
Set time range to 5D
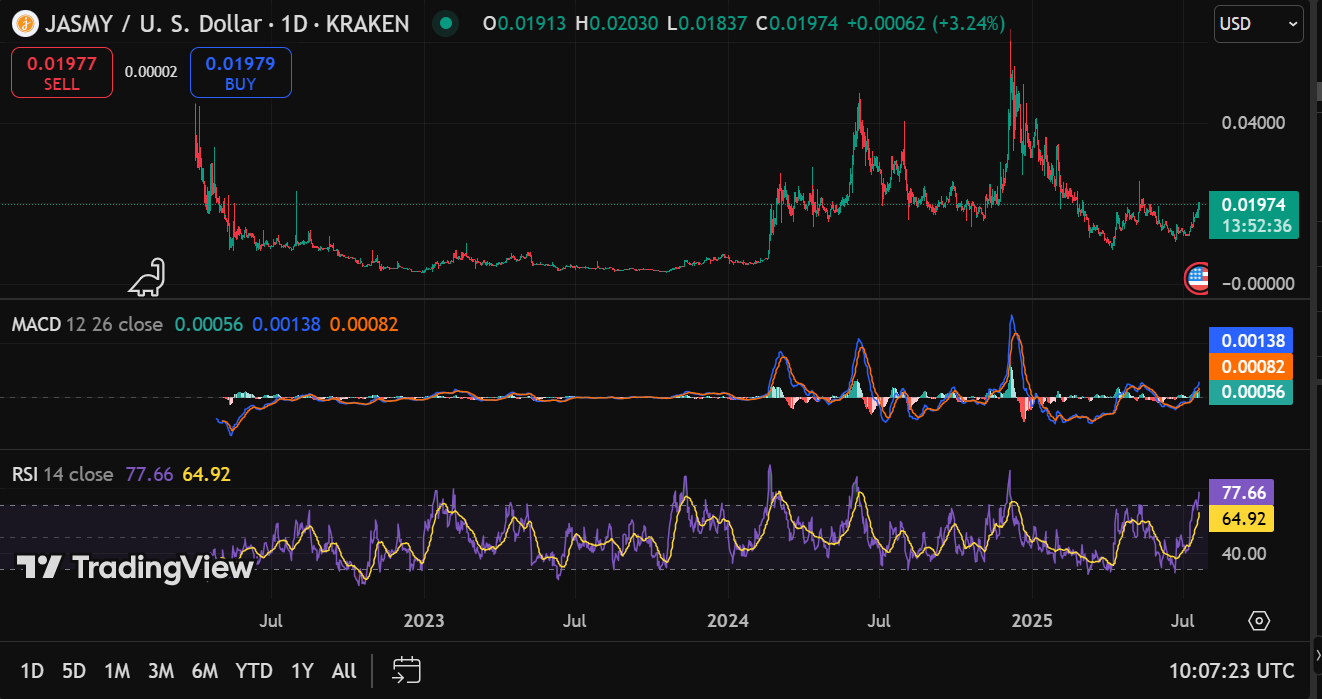tap(74, 671)
